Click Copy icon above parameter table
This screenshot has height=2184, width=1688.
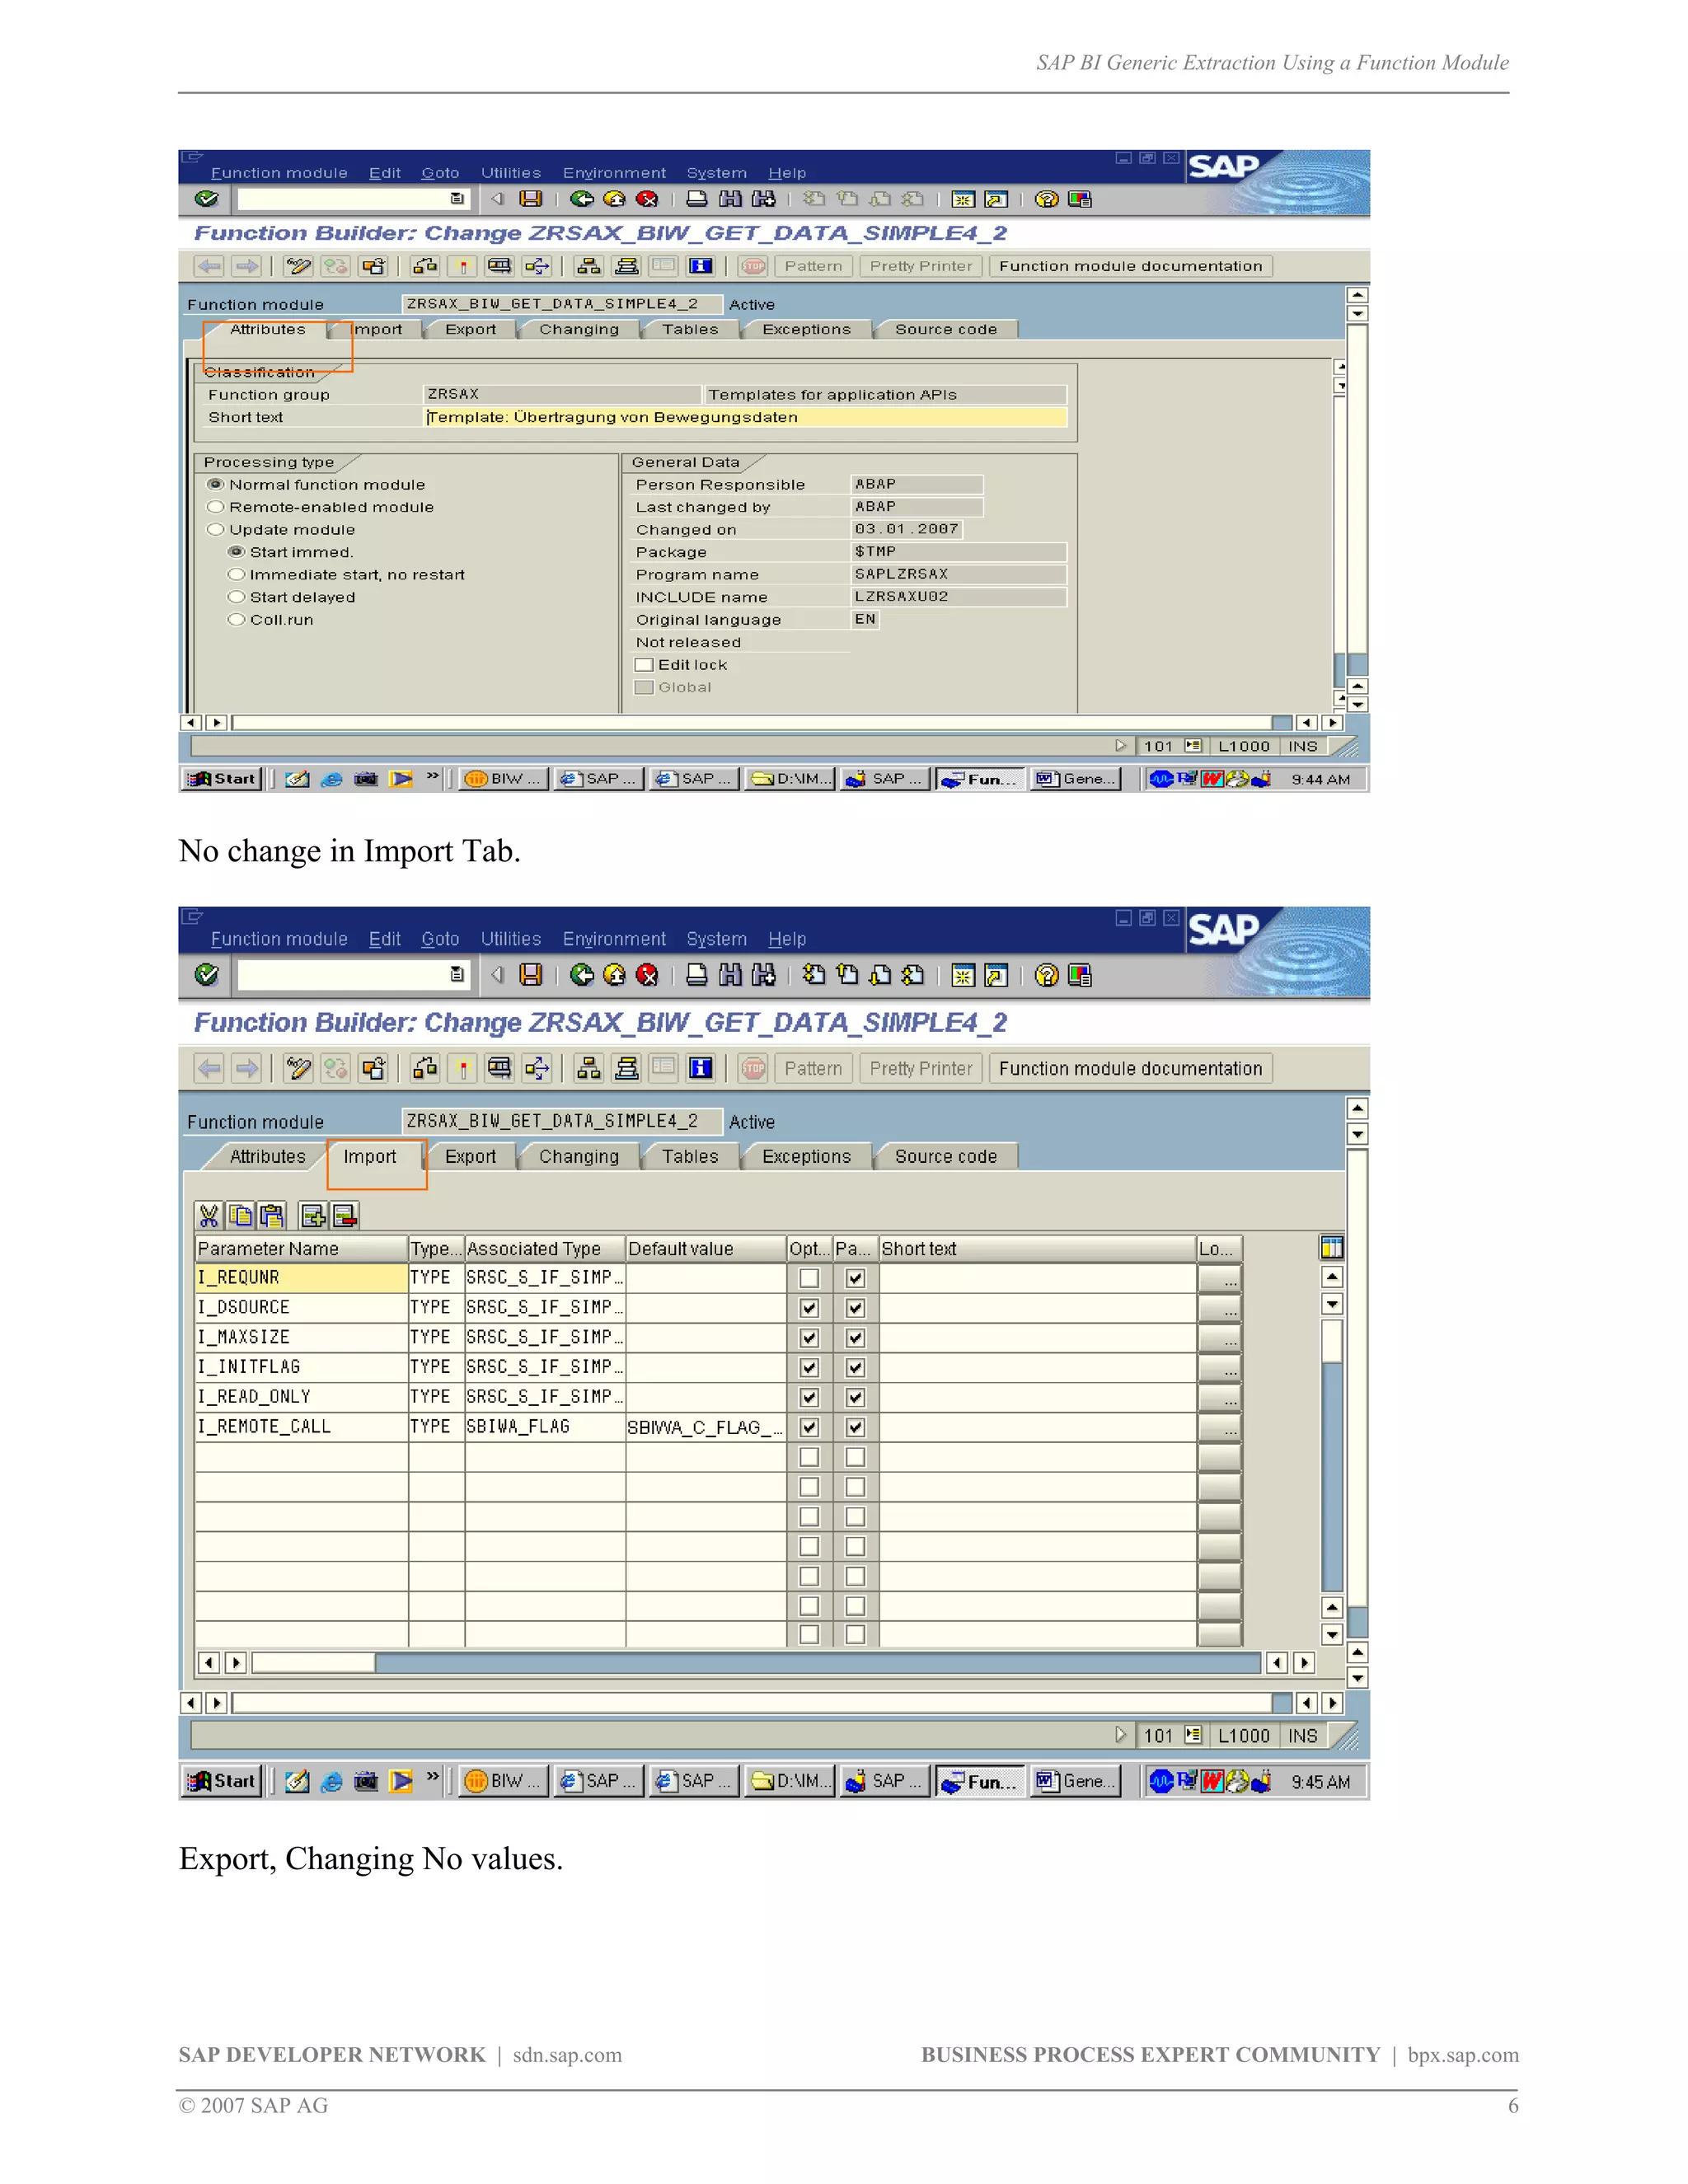click(240, 1215)
